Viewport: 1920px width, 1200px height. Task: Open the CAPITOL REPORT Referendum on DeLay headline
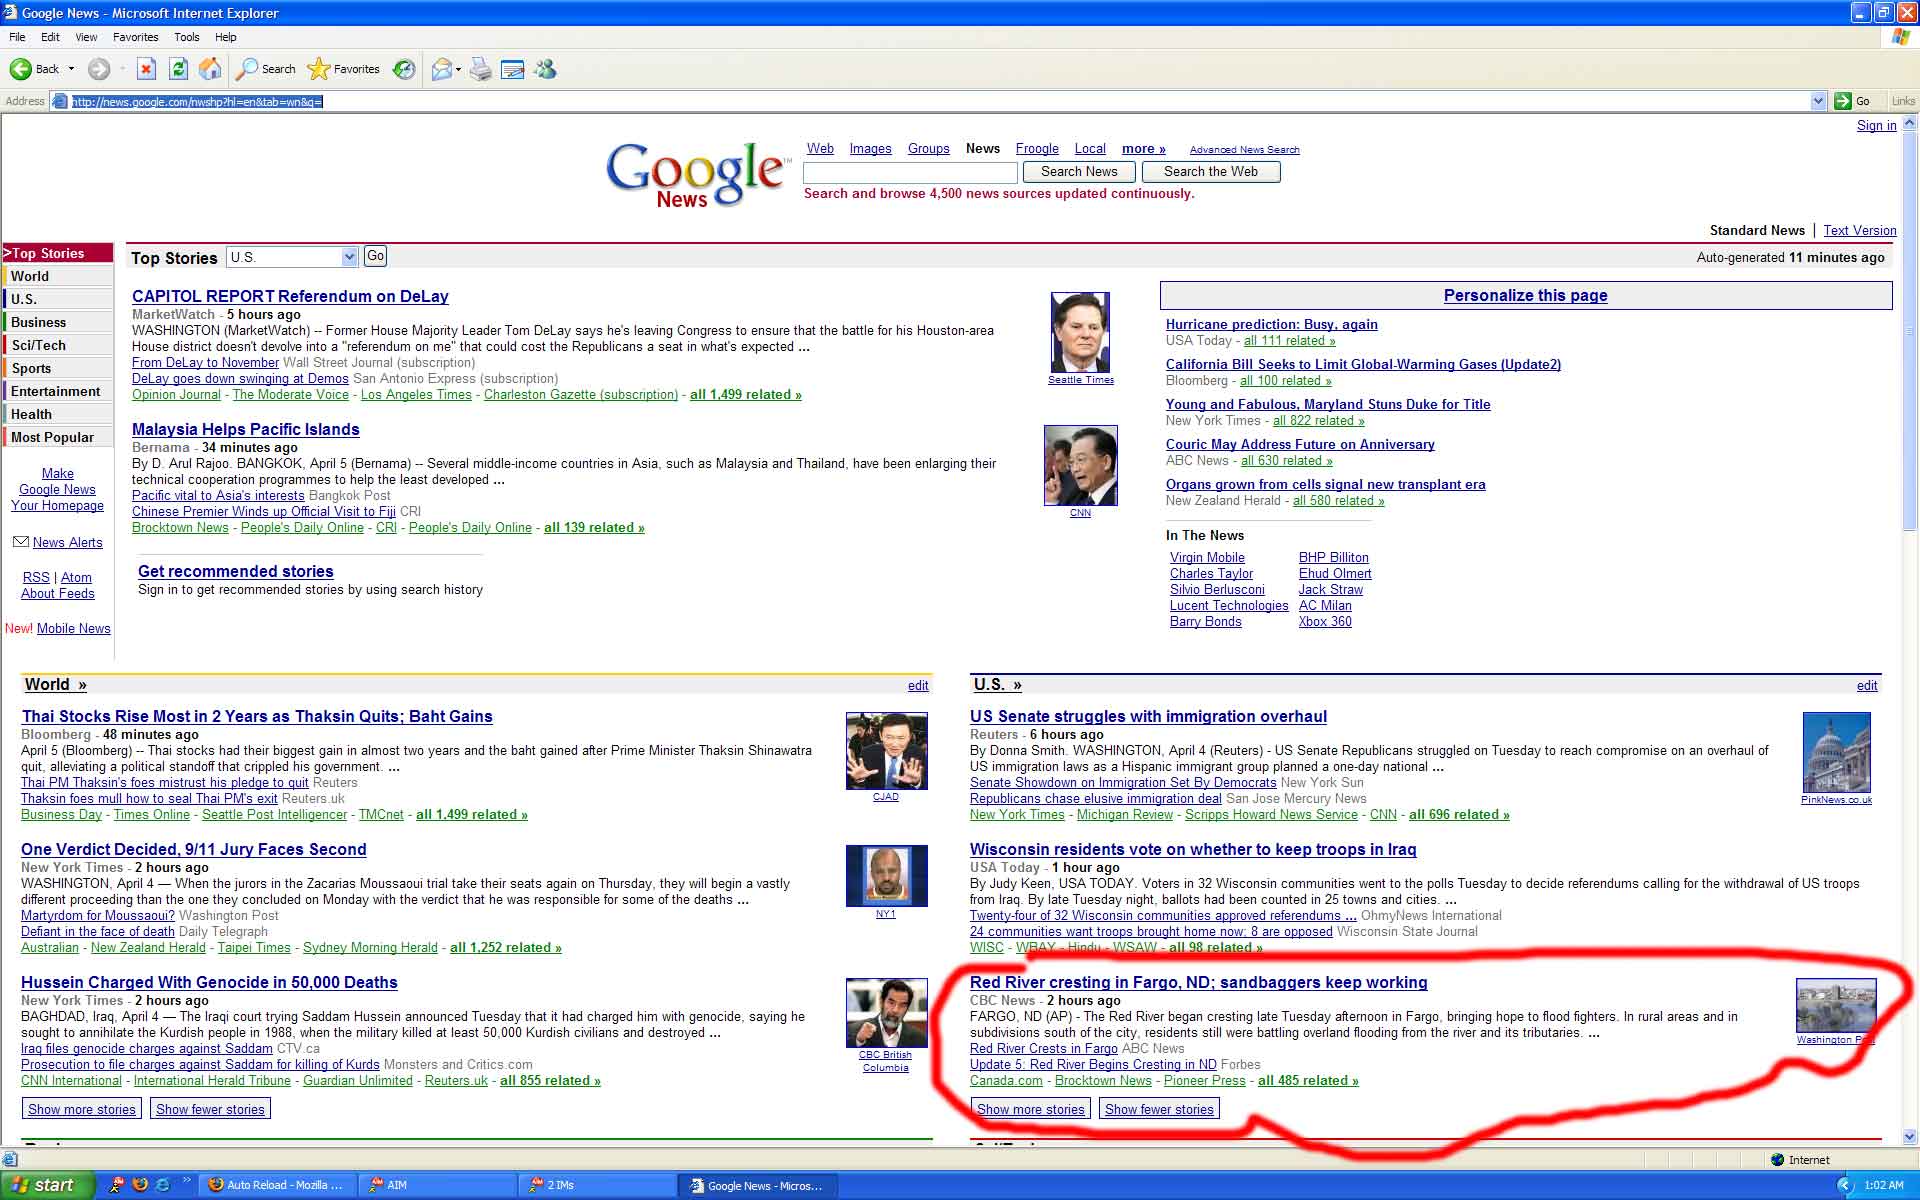tap(290, 296)
